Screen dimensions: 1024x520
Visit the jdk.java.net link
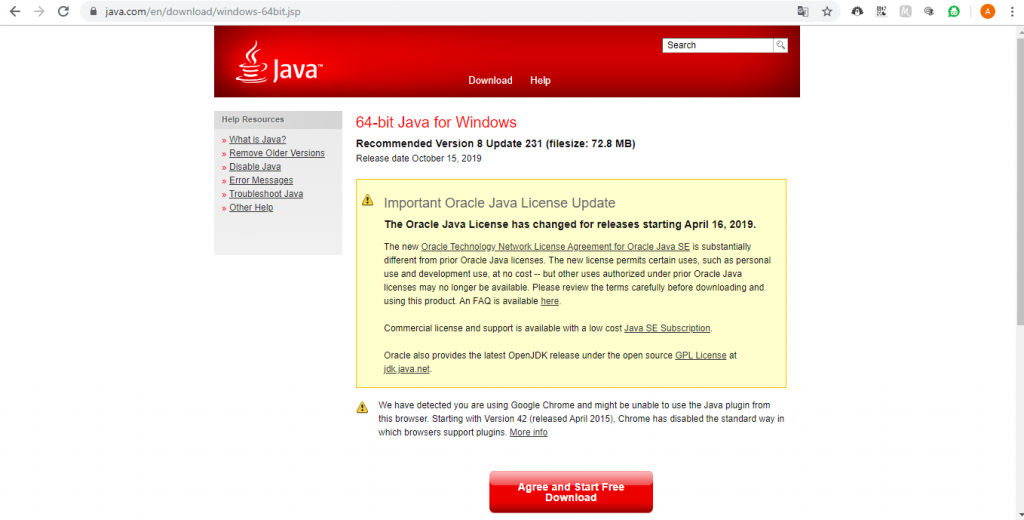point(406,369)
